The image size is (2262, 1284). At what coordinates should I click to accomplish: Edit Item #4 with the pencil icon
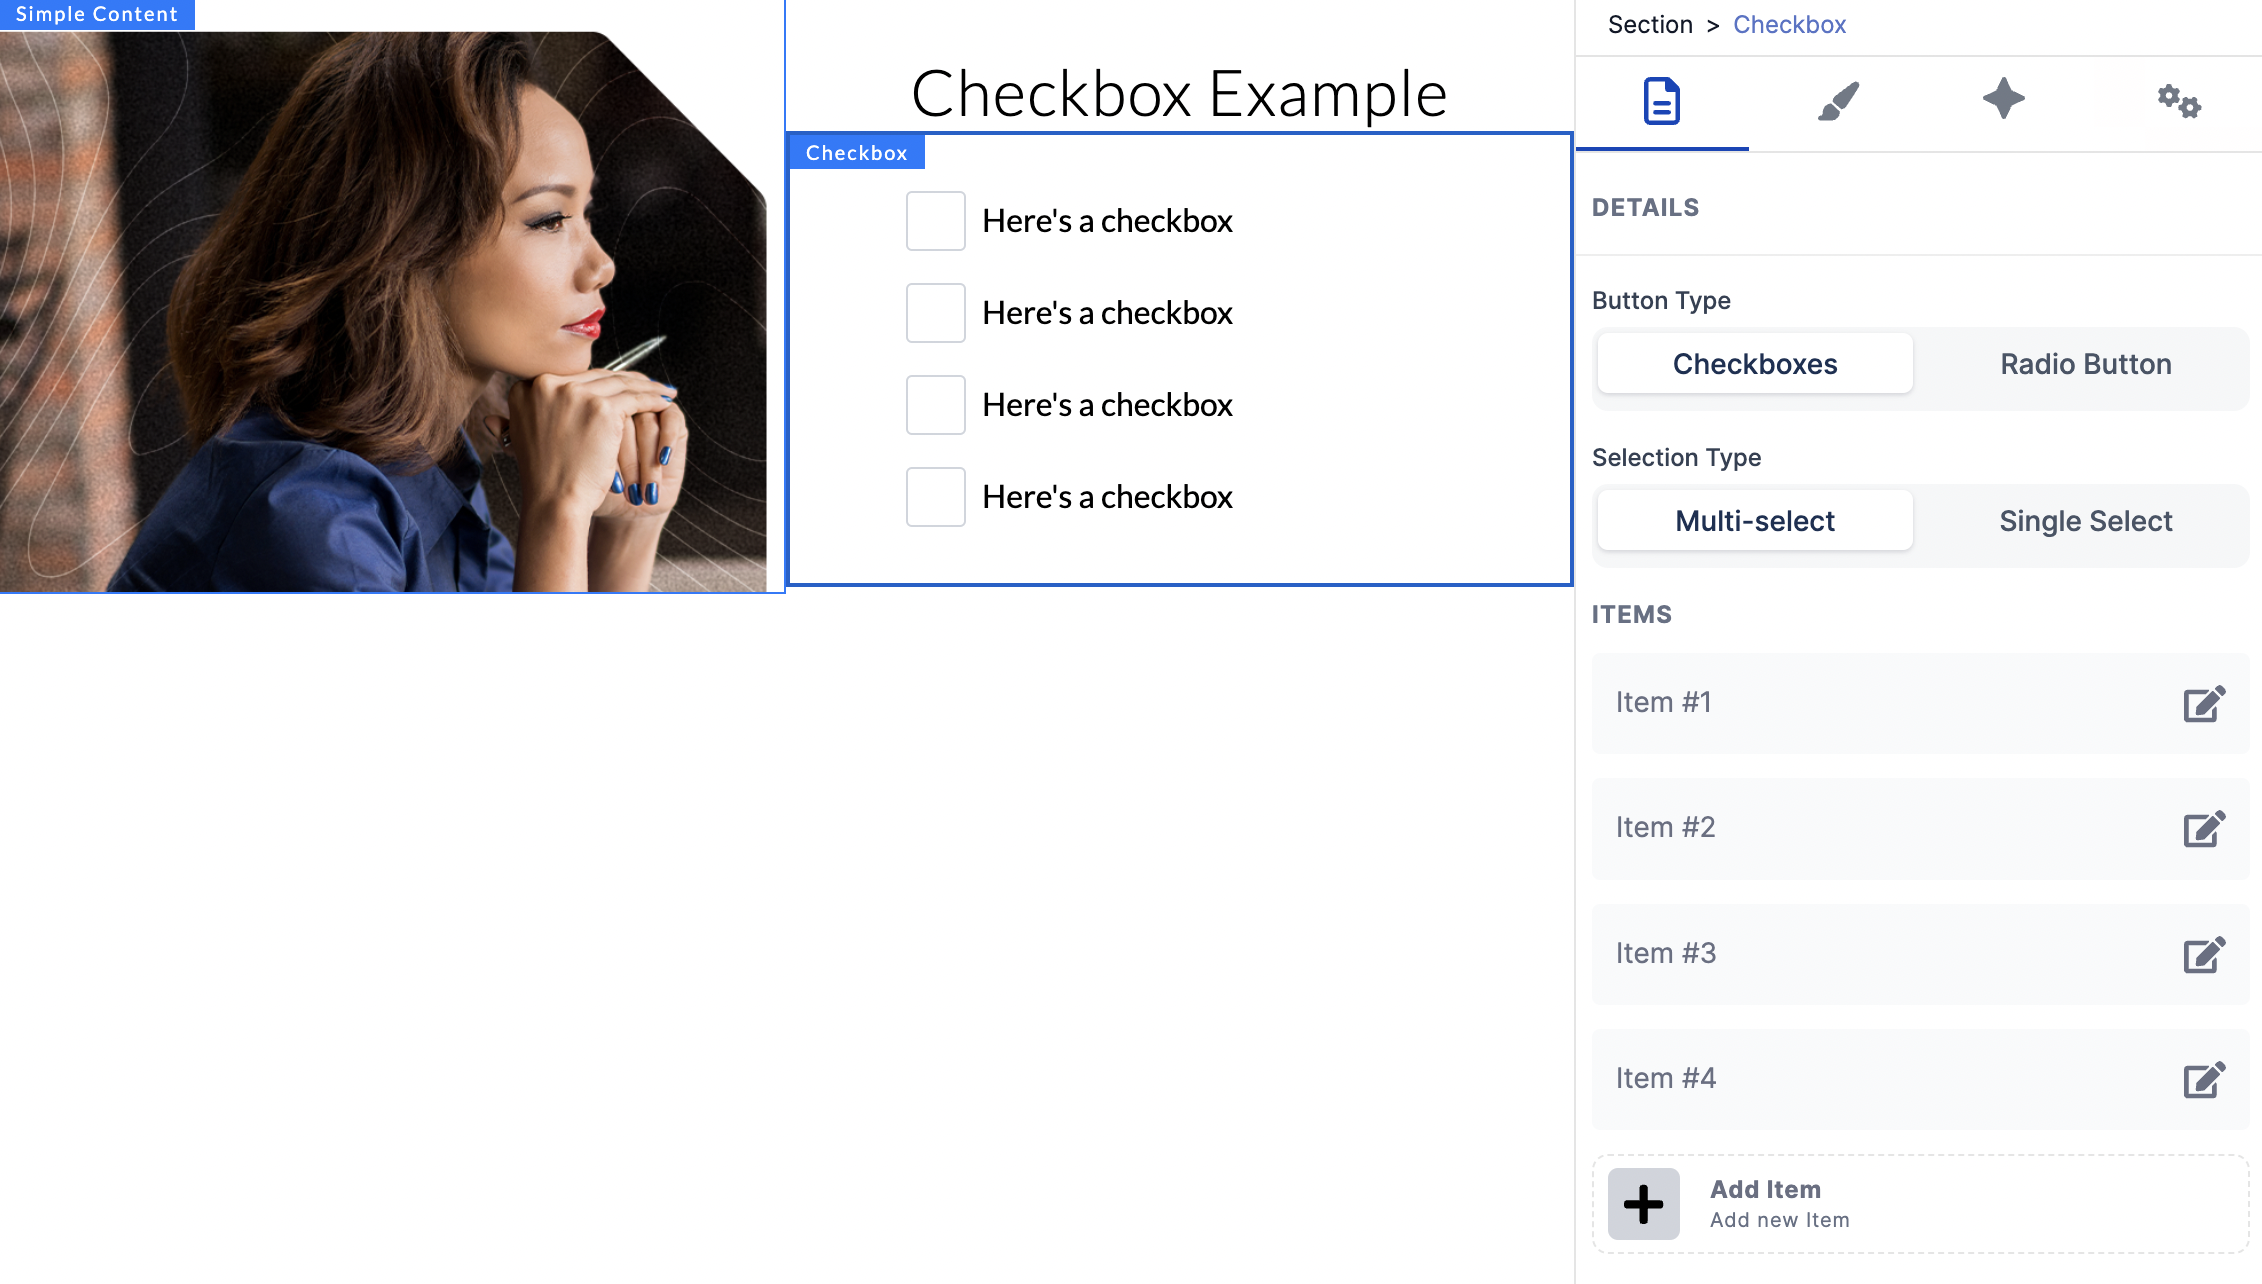coord(2203,1079)
